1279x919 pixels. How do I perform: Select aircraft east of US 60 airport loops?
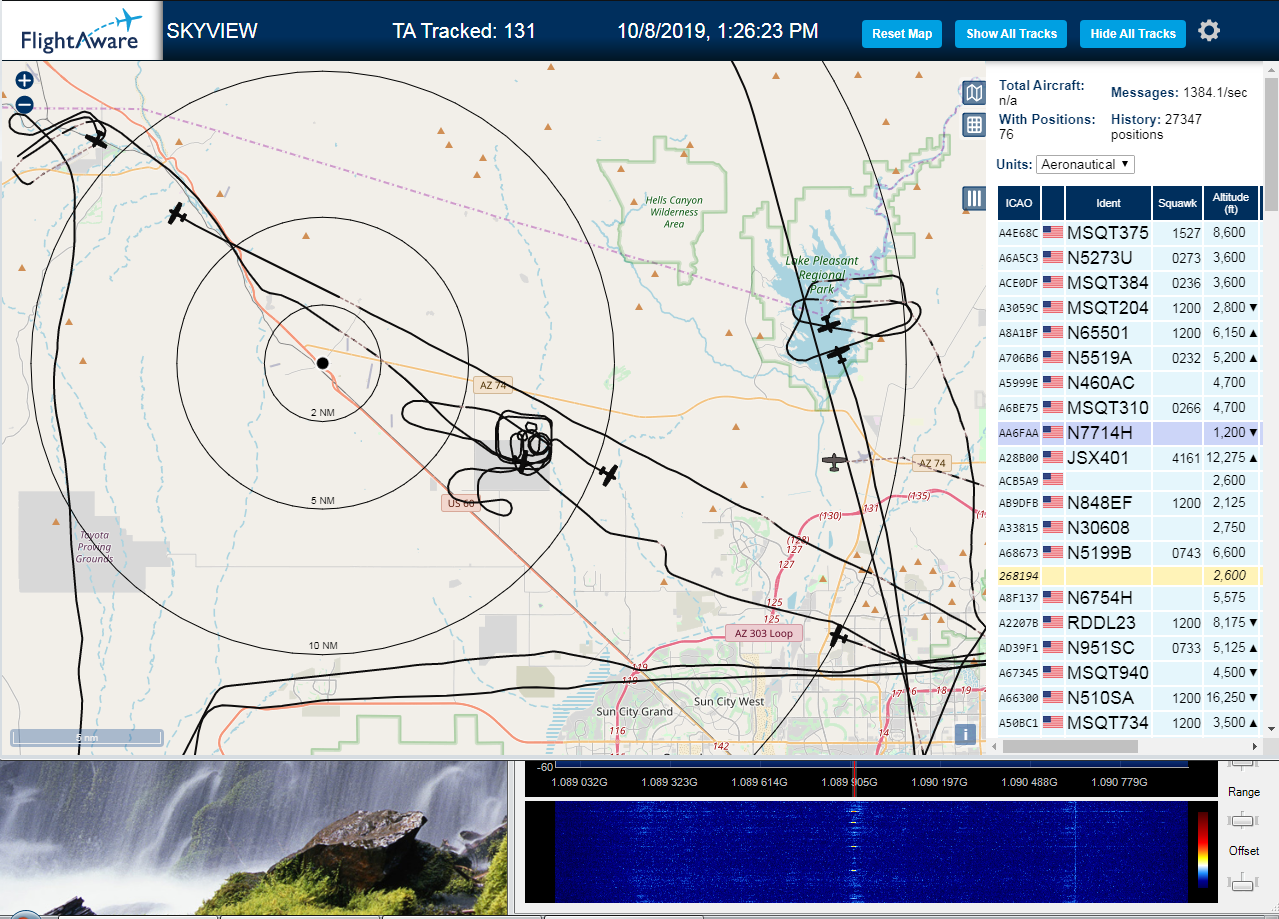(x=608, y=474)
